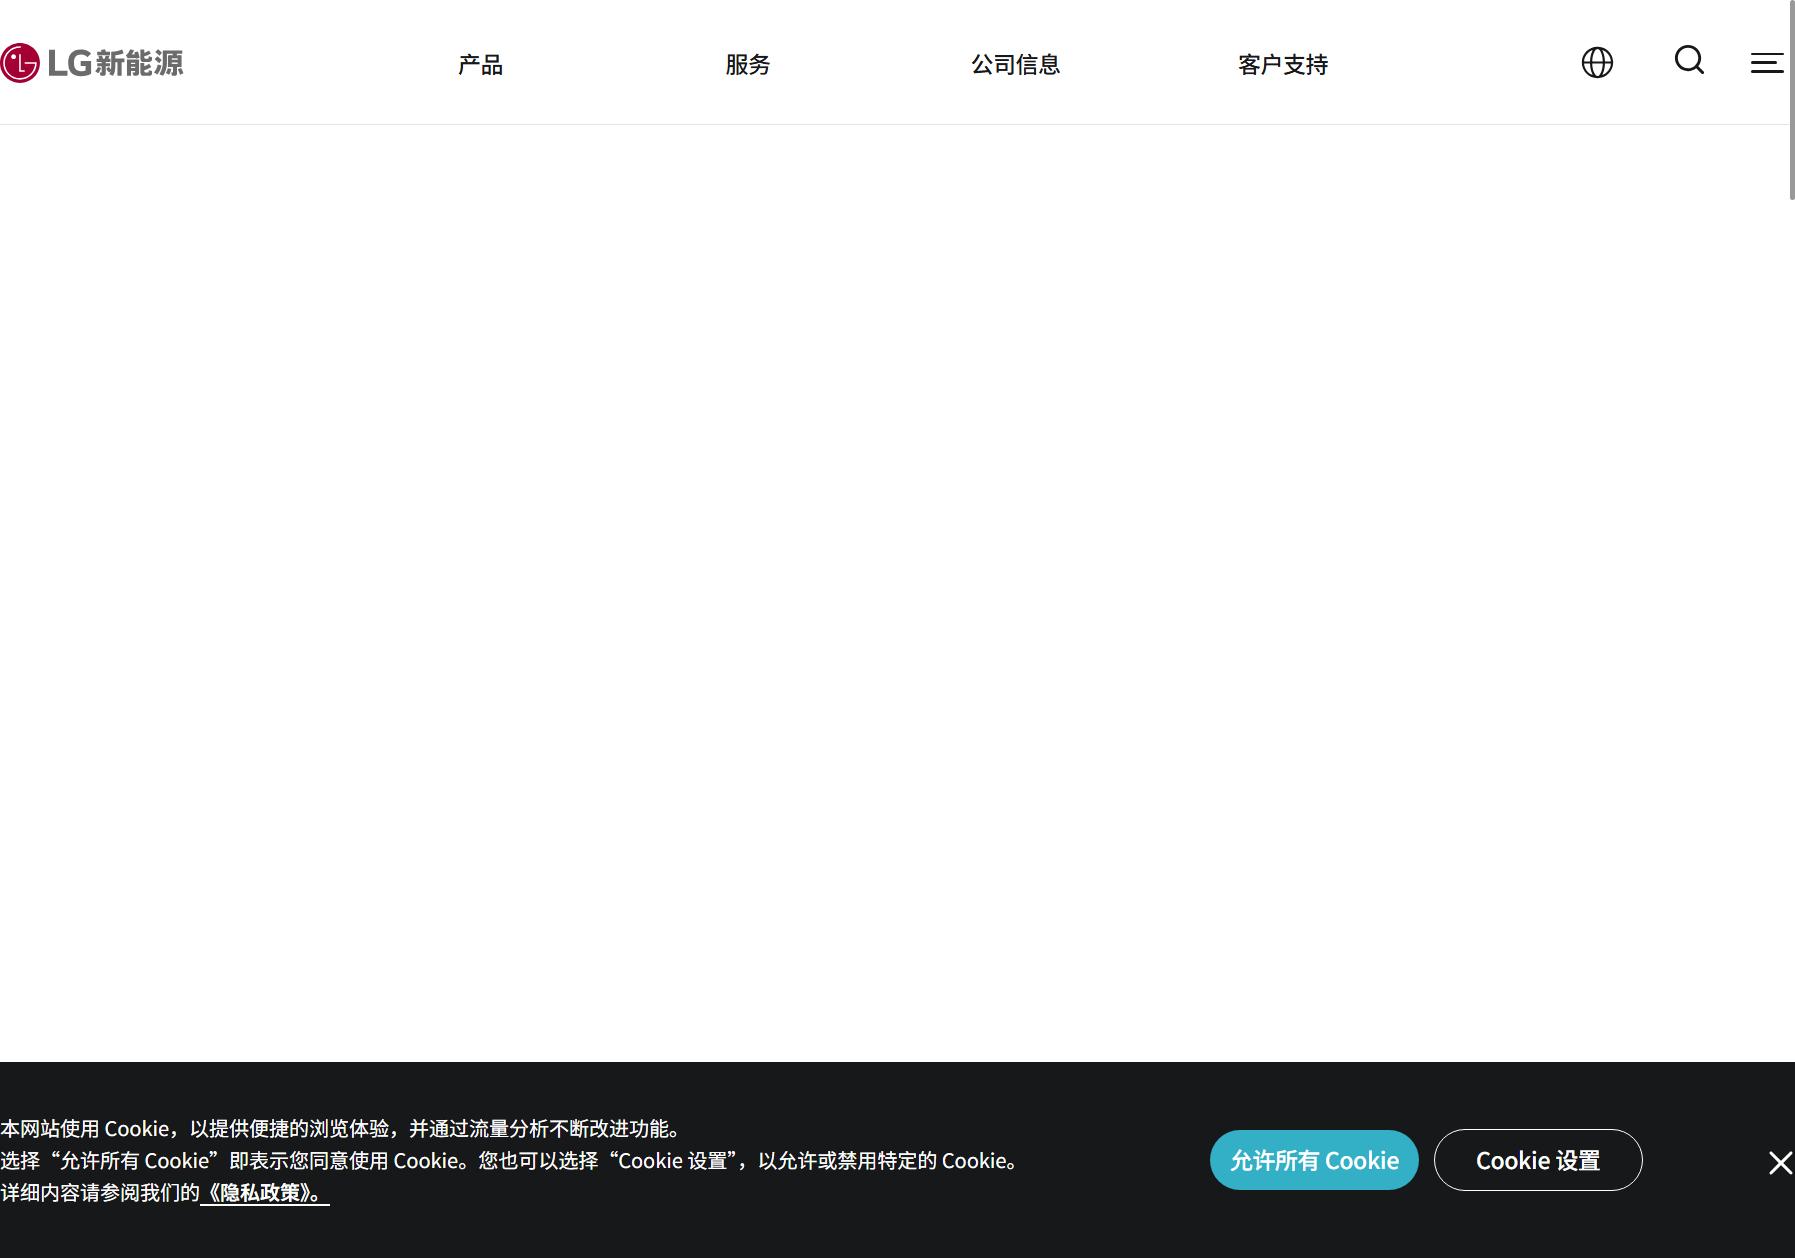Open the hamburger menu icon

(x=1767, y=63)
